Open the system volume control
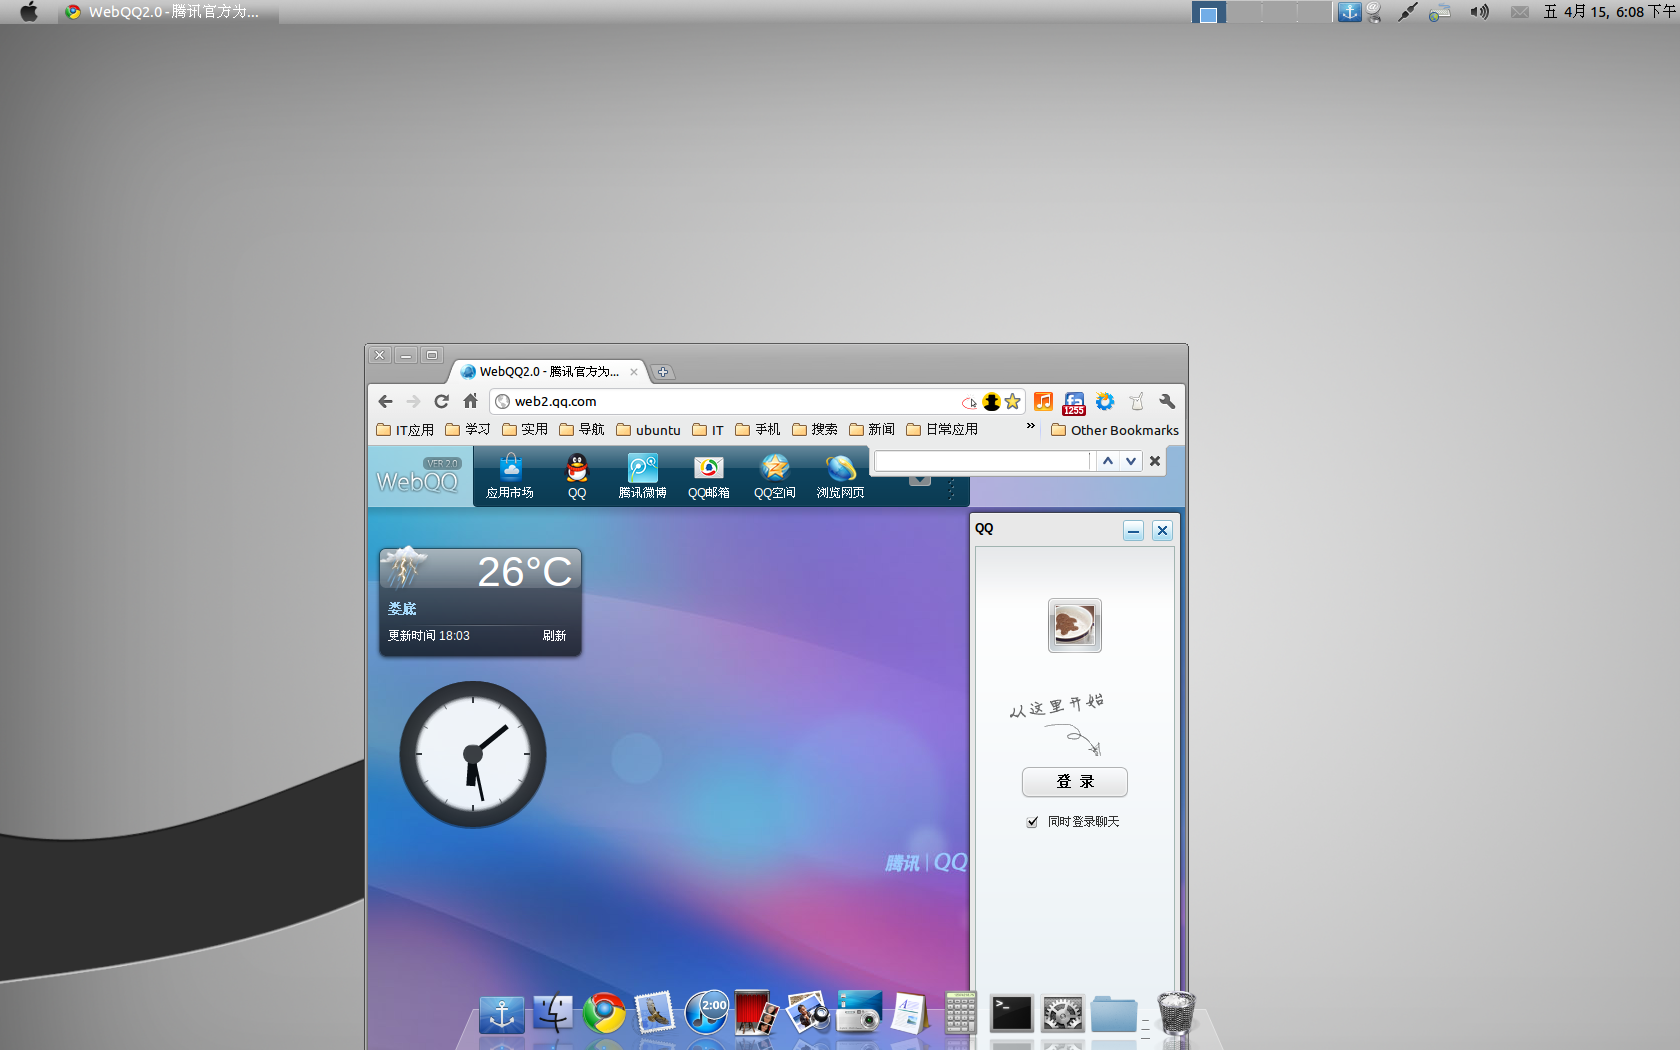The height and width of the screenshot is (1050, 1680). (x=1479, y=12)
